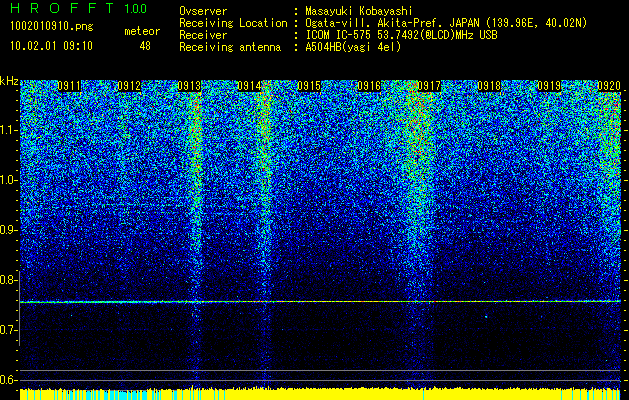
Task: Select the filename 1002010910.png
Action: (52, 27)
